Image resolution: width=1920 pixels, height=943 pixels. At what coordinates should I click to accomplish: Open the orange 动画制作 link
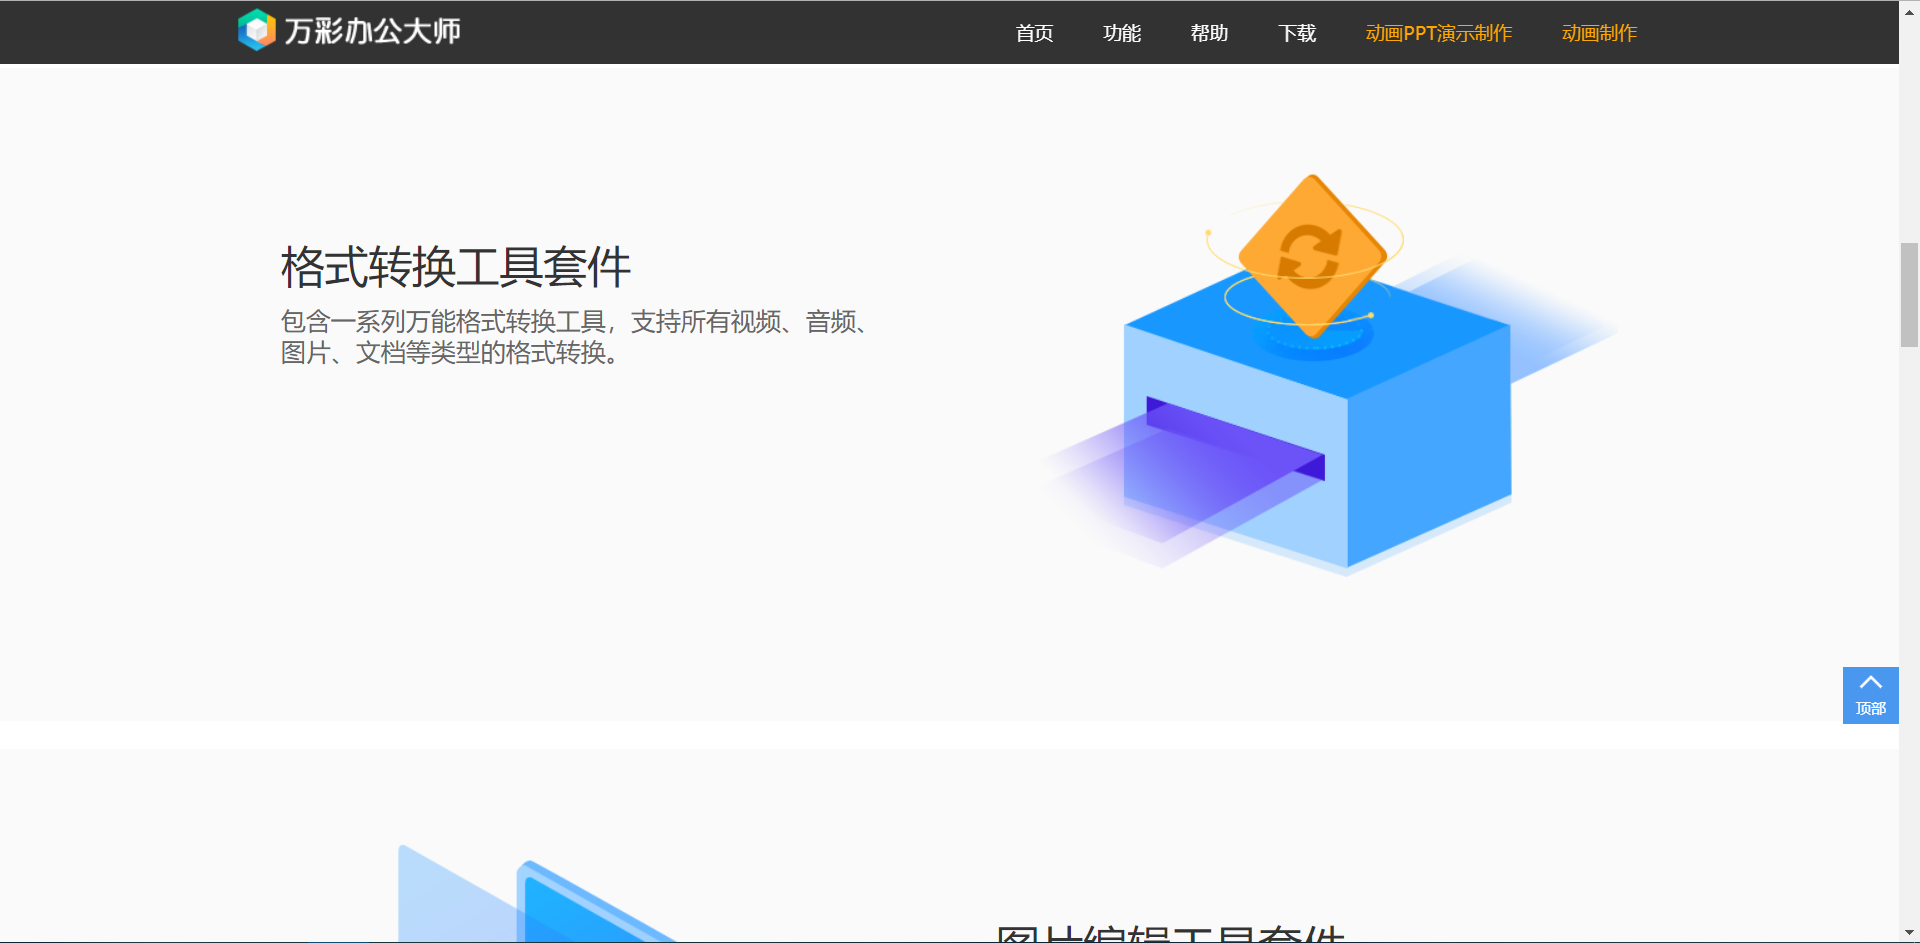tap(1599, 33)
